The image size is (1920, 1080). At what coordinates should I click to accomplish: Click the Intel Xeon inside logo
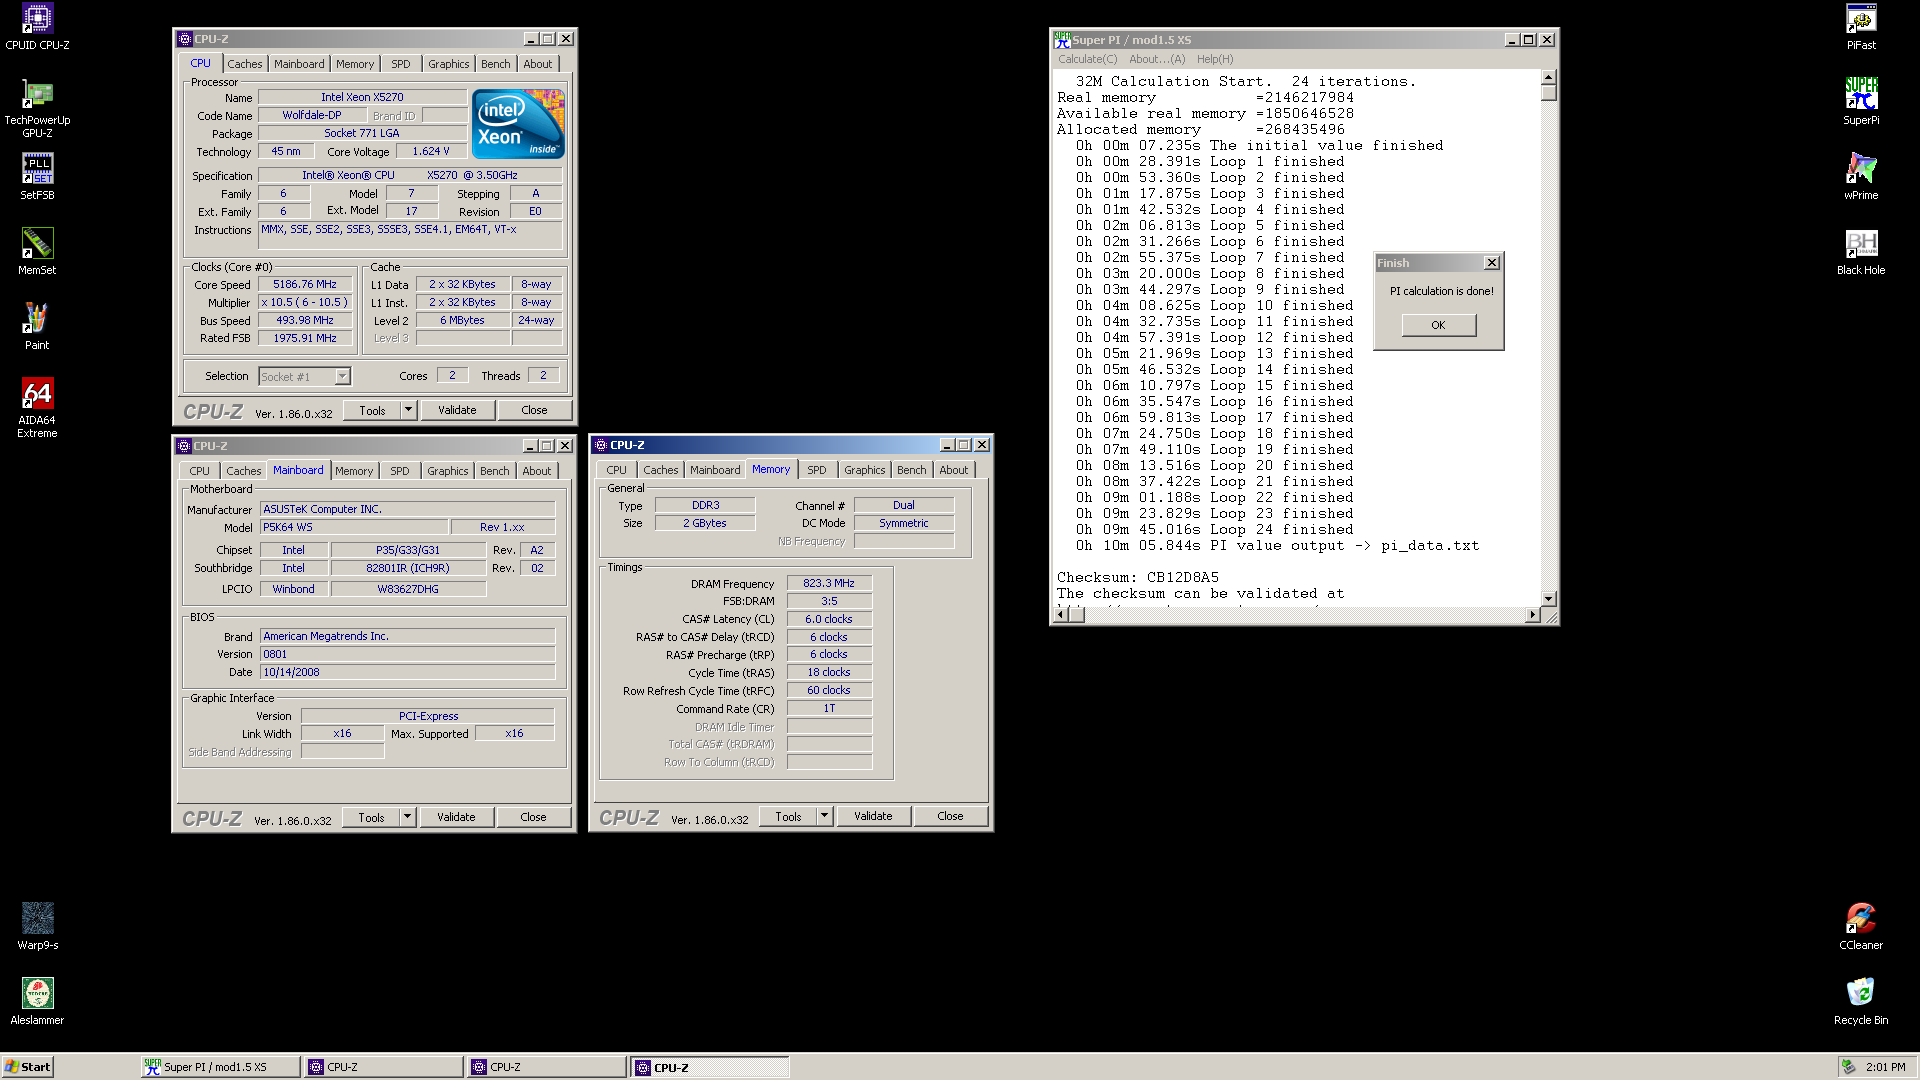click(x=518, y=124)
